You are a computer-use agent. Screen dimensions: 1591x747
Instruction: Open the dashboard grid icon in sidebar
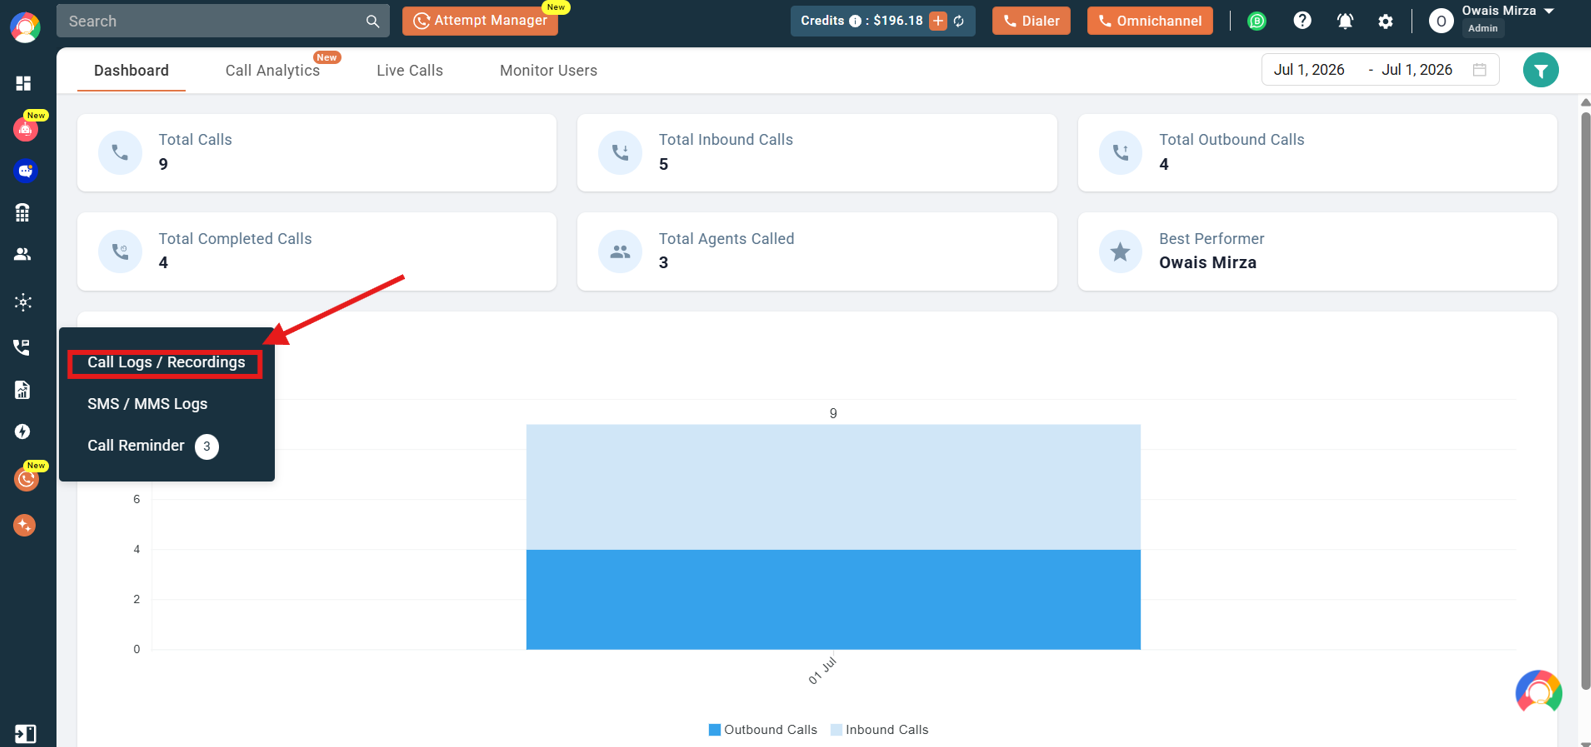pyautogui.click(x=23, y=84)
